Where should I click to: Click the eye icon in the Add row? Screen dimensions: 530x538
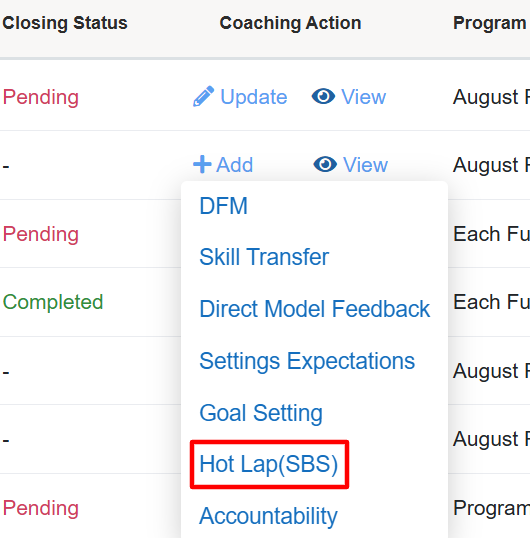pos(325,164)
